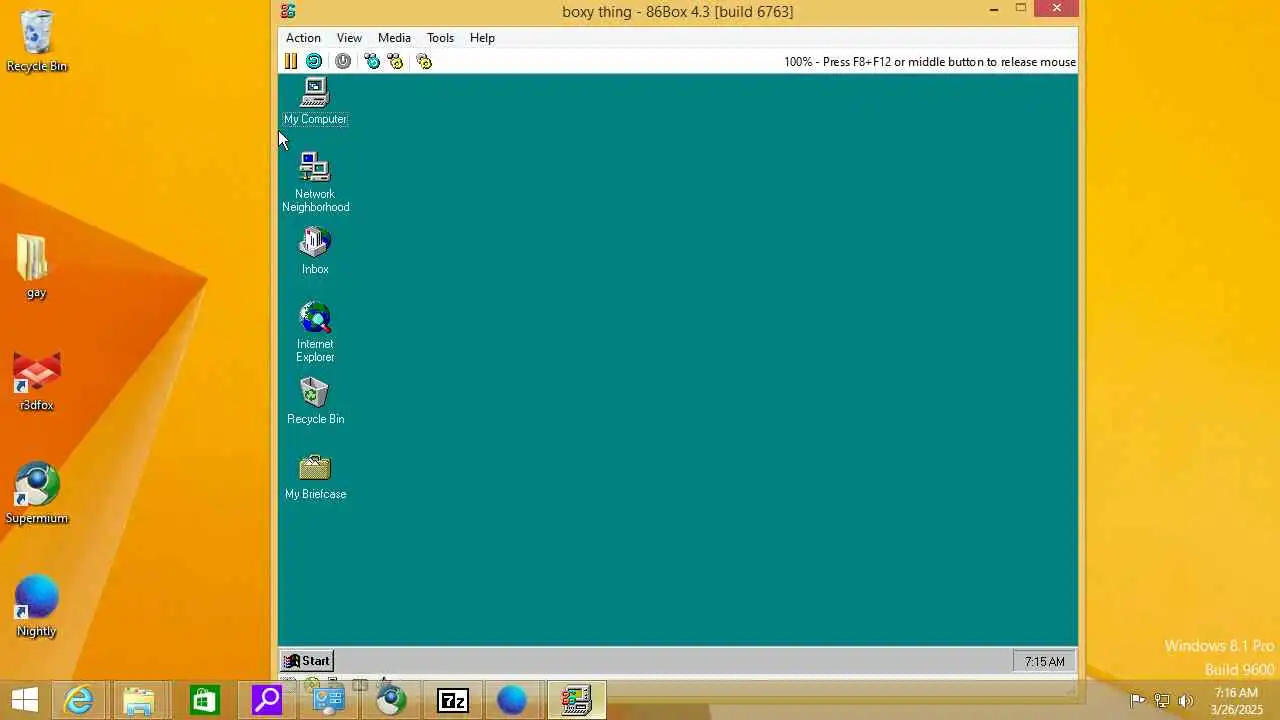Open the network tray icon

pyautogui.click(x=1162, y=700)
